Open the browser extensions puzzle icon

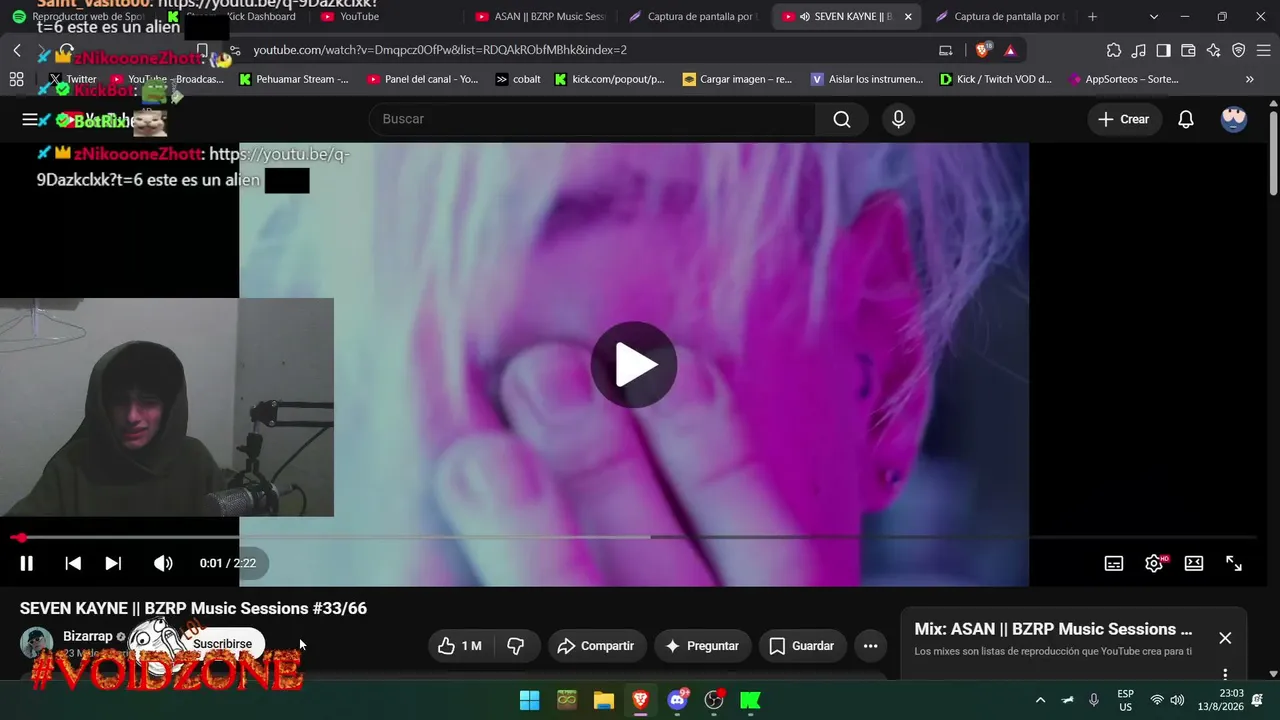point(1114,50)
